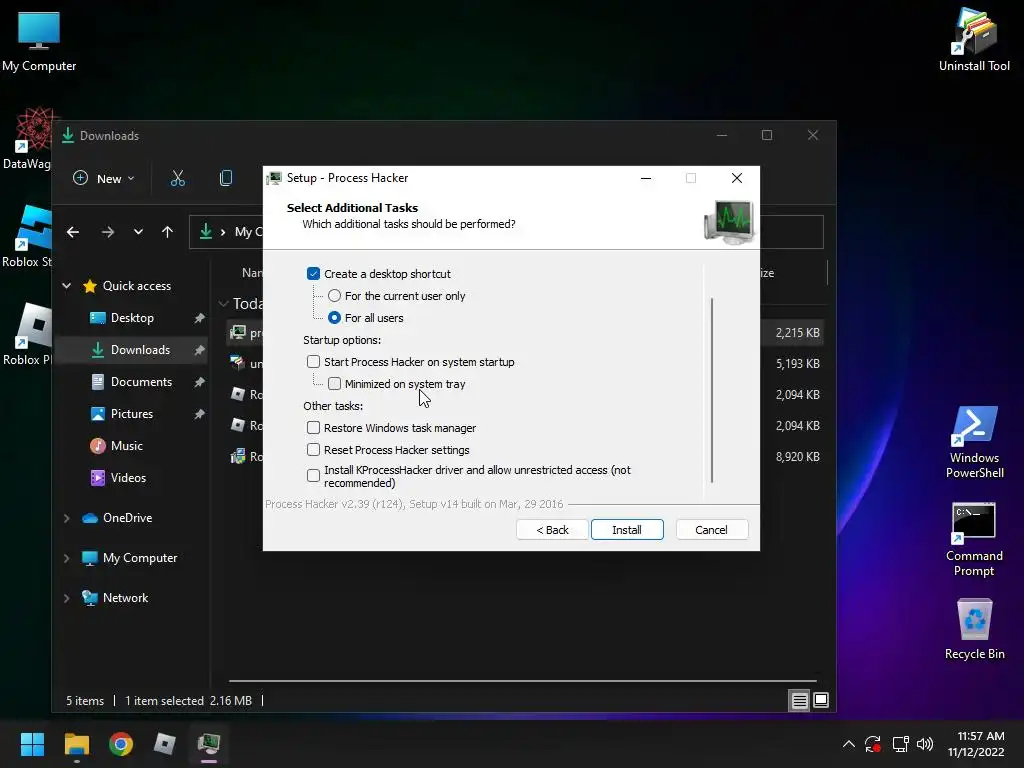Image resolution: width=1024 pixels, height=768 pixels.
Task: Open recent locations chevron in Explorer
Action: [x=138, y=232]
